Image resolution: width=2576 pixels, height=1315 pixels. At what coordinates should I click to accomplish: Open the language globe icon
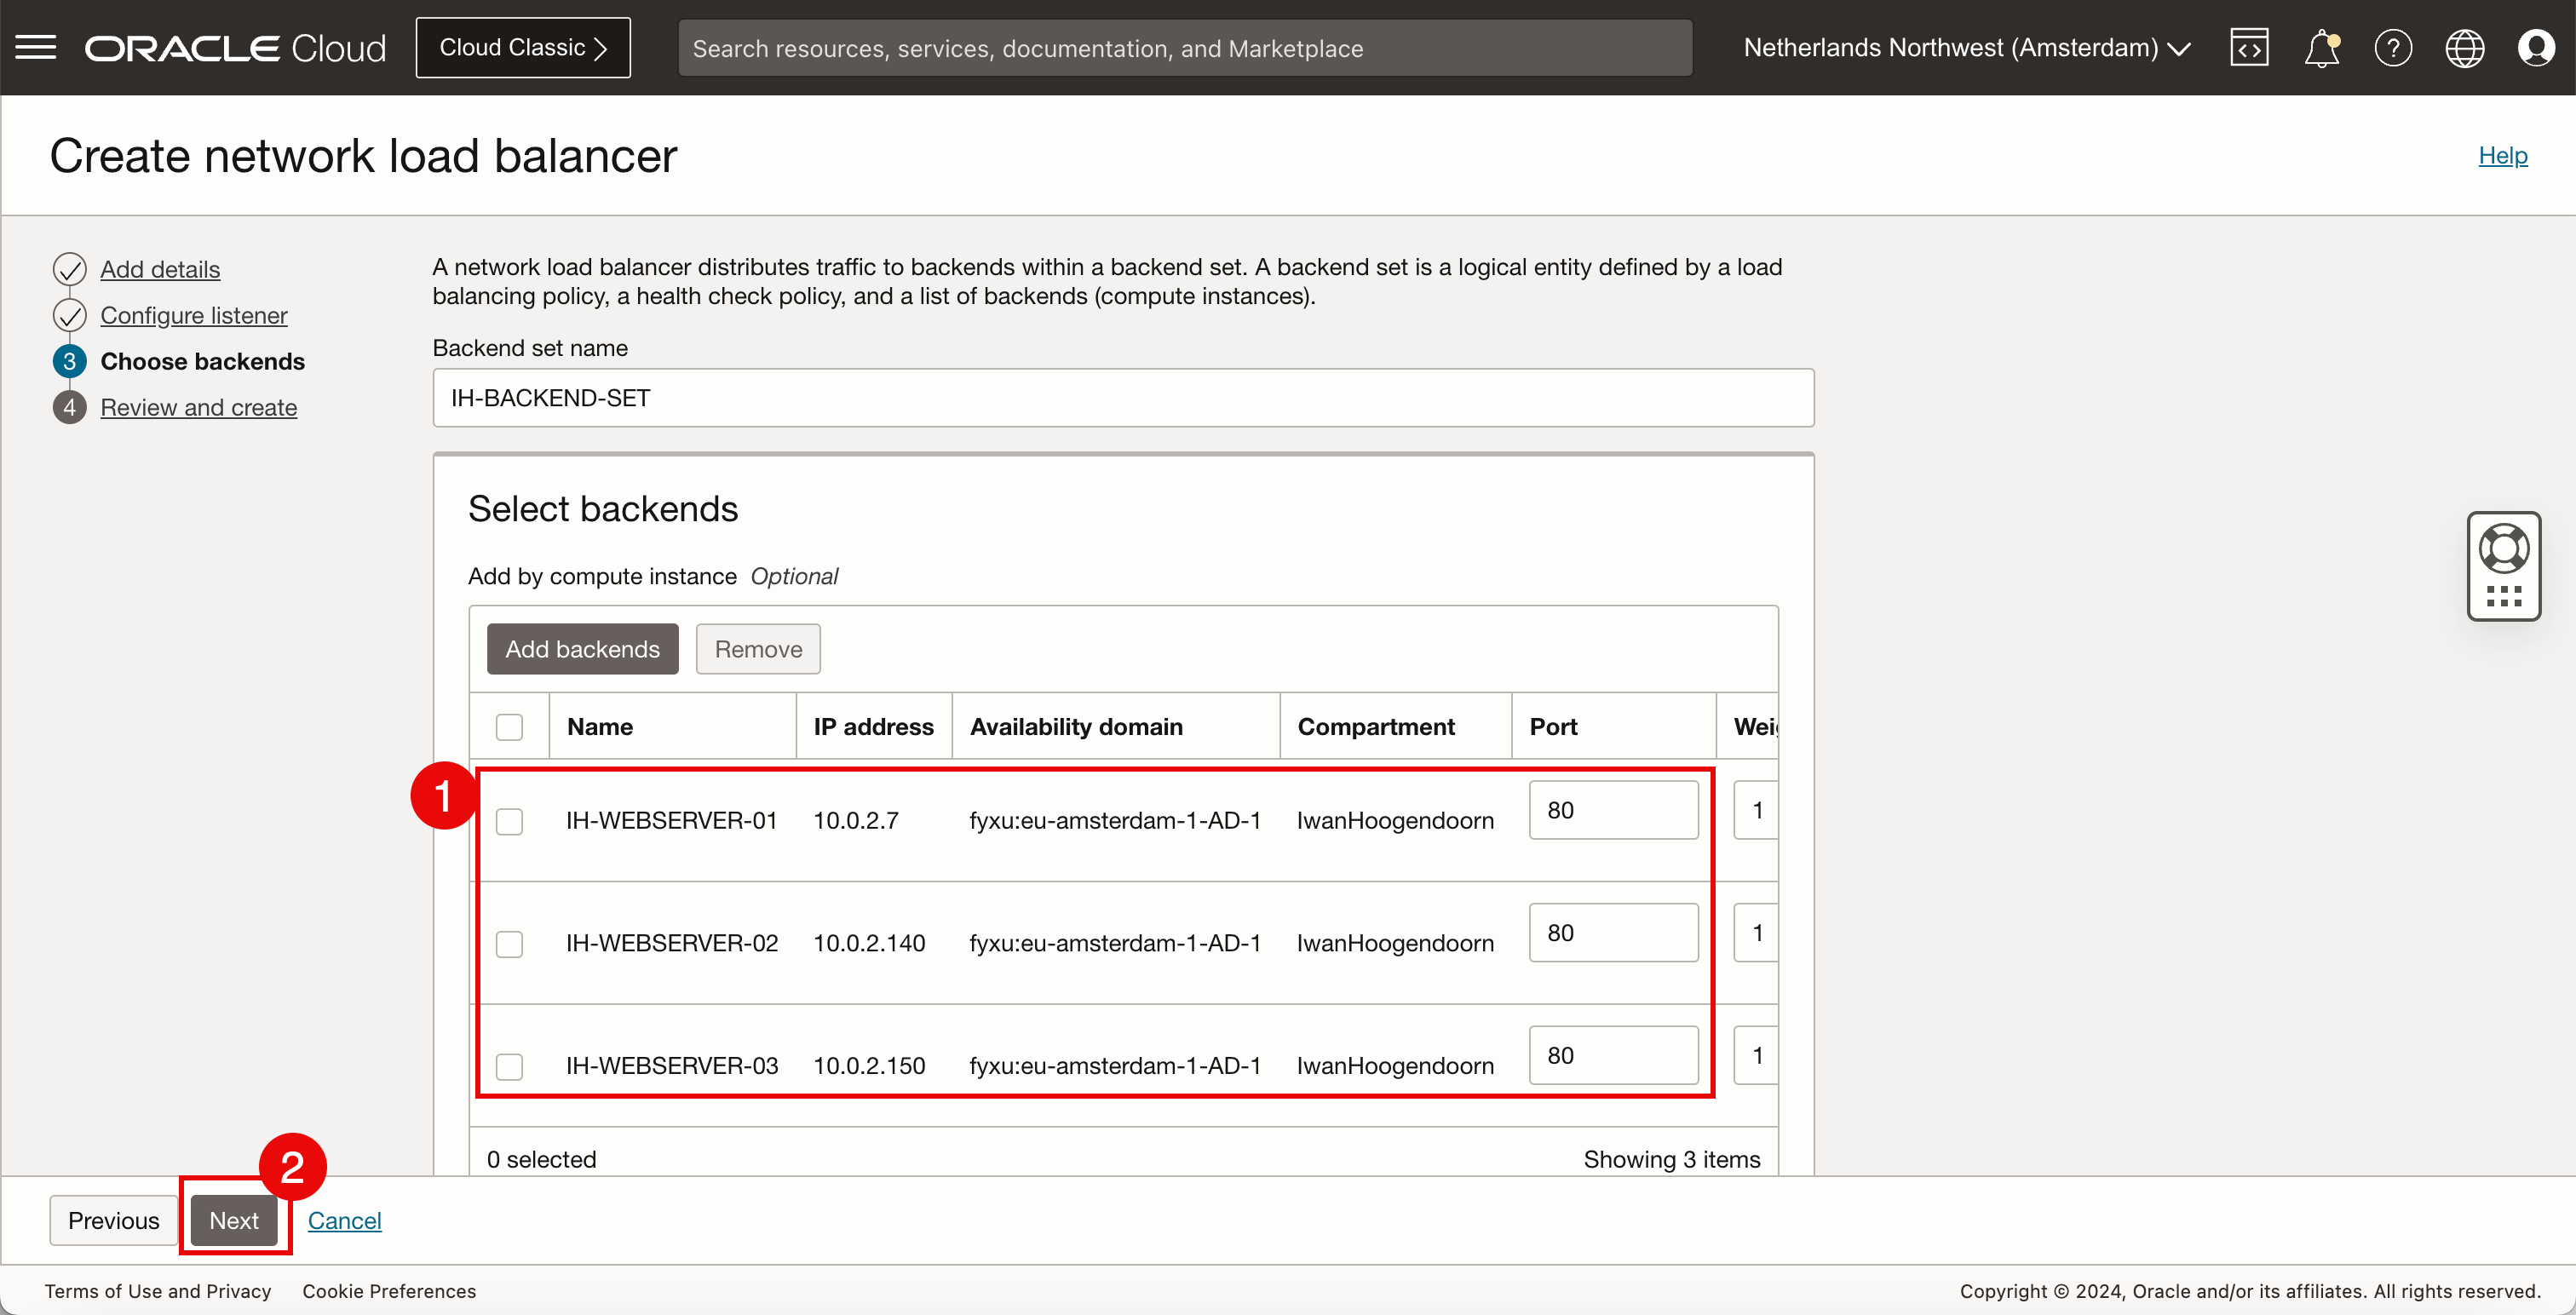tap(2464, 47)
